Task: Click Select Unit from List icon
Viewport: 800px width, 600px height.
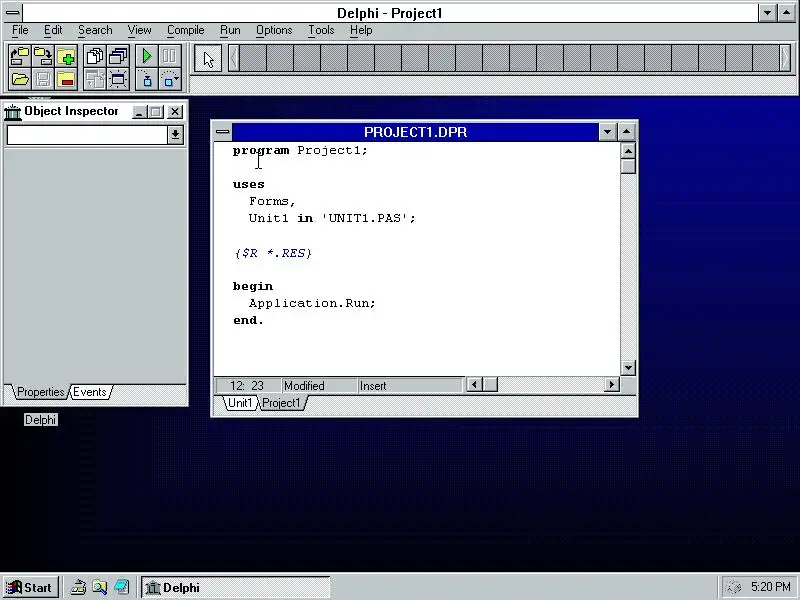Action: tap(94, 56)
